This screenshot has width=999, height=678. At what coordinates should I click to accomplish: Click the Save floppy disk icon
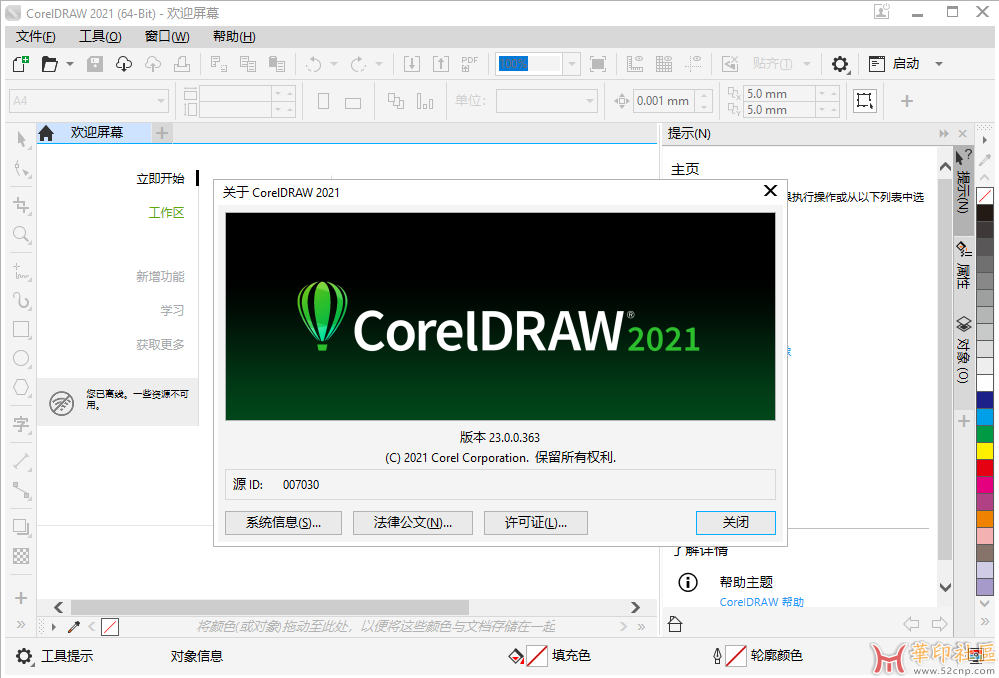pos(95,64)
